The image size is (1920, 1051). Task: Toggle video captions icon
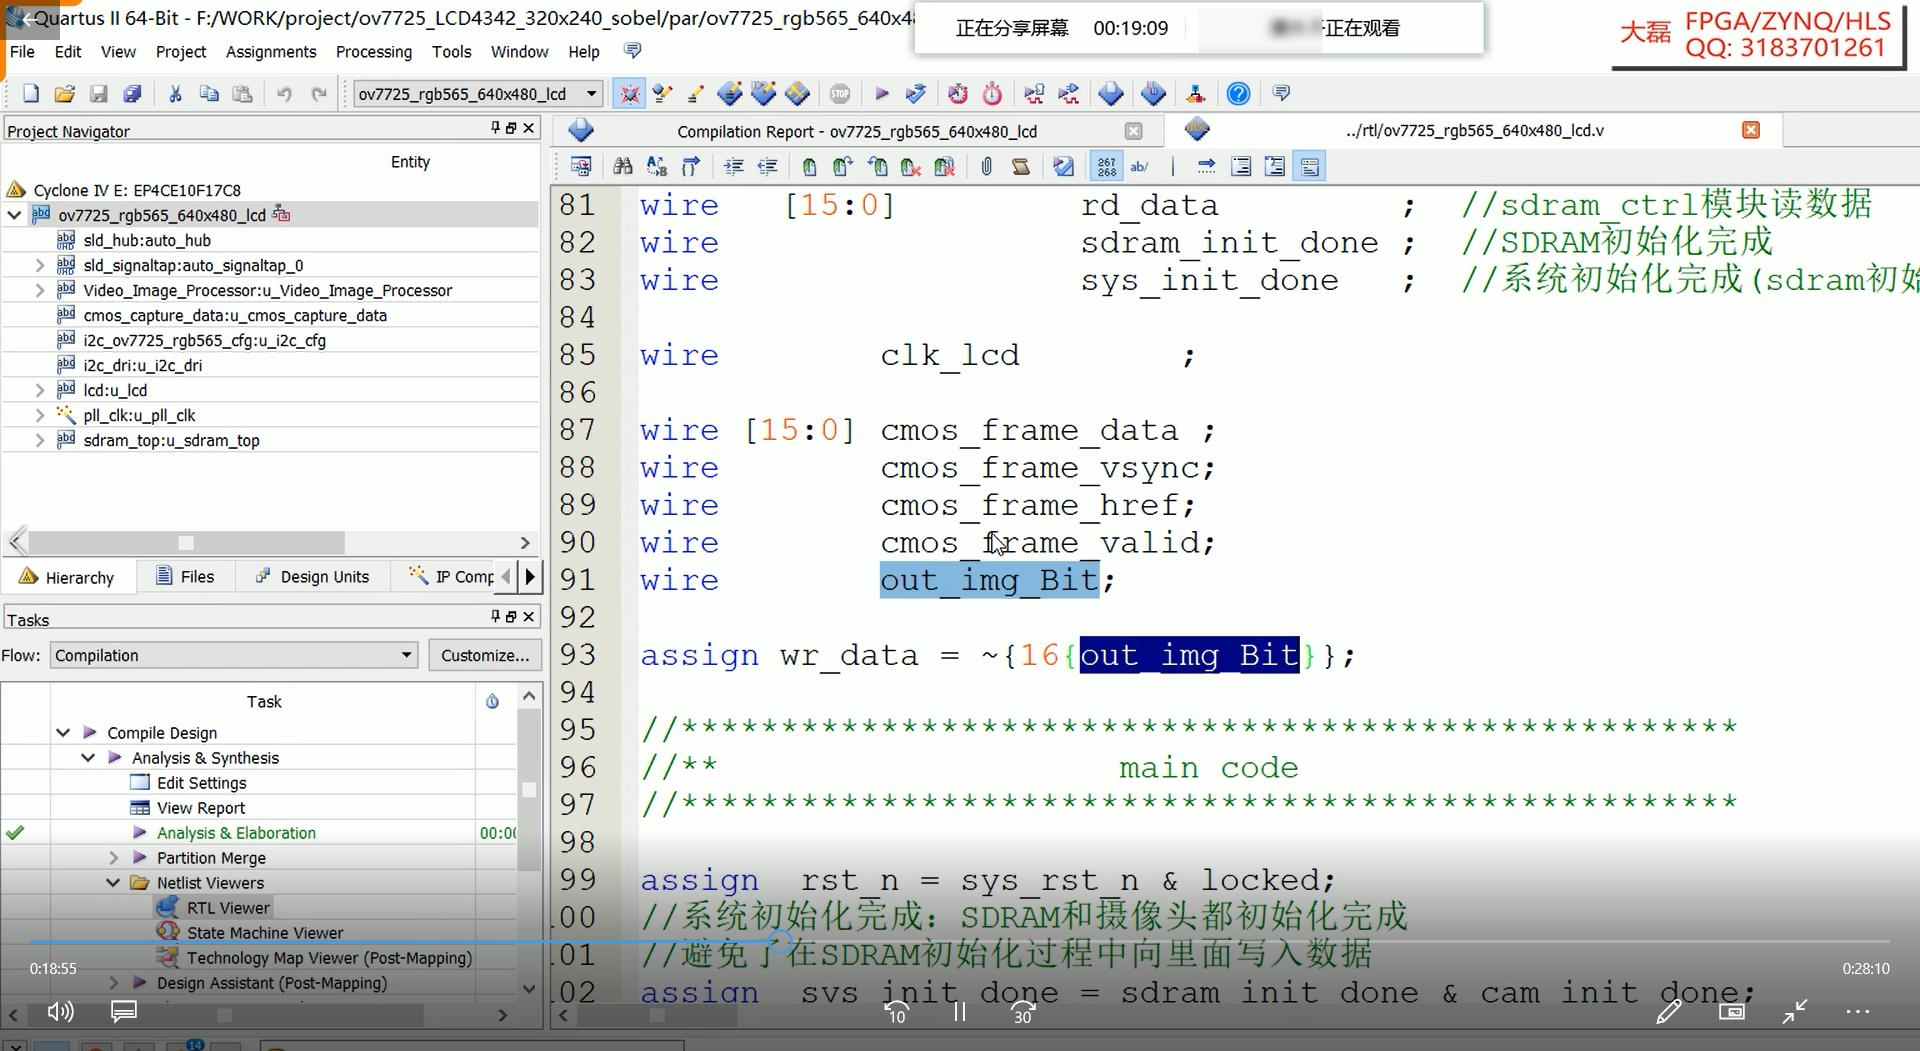(124, 1012)
